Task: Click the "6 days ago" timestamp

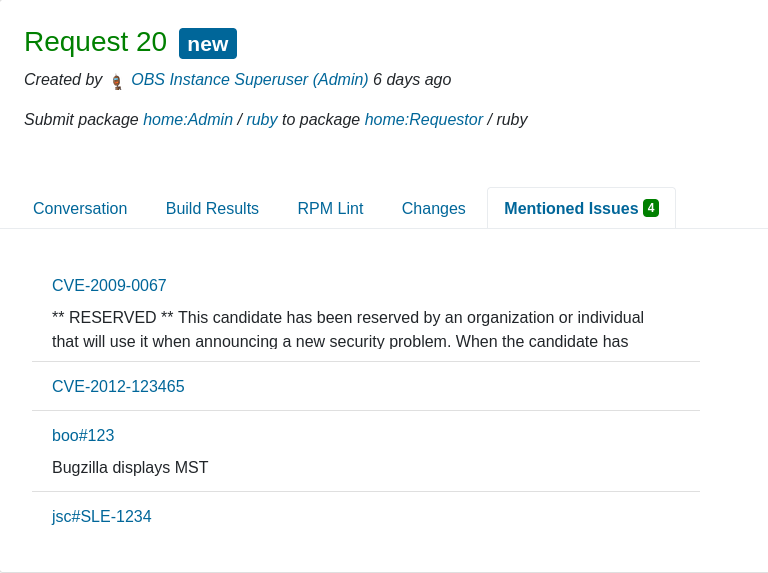Action: (x=412, y=79)
